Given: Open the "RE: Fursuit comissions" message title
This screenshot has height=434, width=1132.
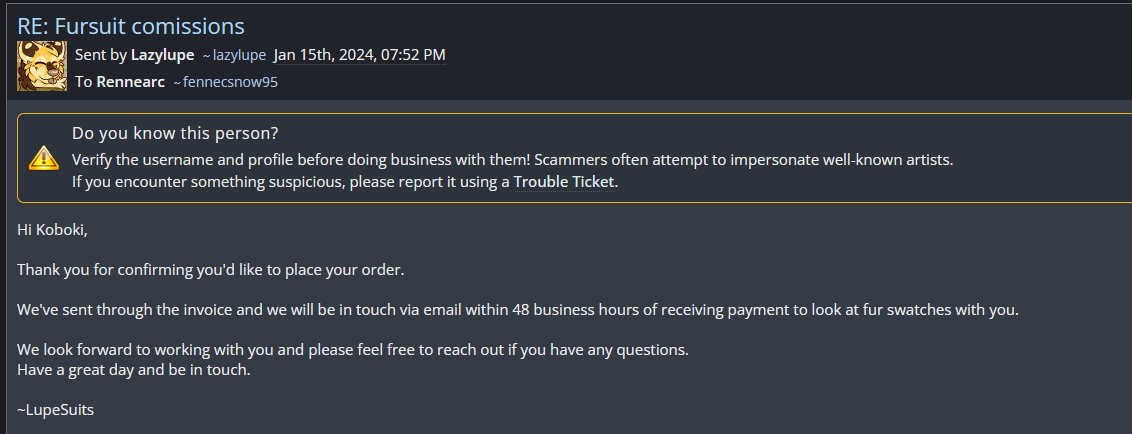Looking at the screenshot, I should tap(131, 26).
